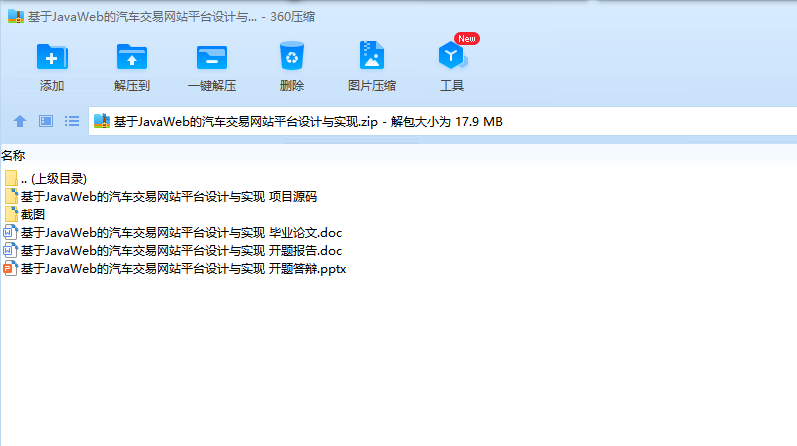The width and height of the screenshot is (797, 446).
Task: Switch to list view mode icon
Action: [72, 121]
